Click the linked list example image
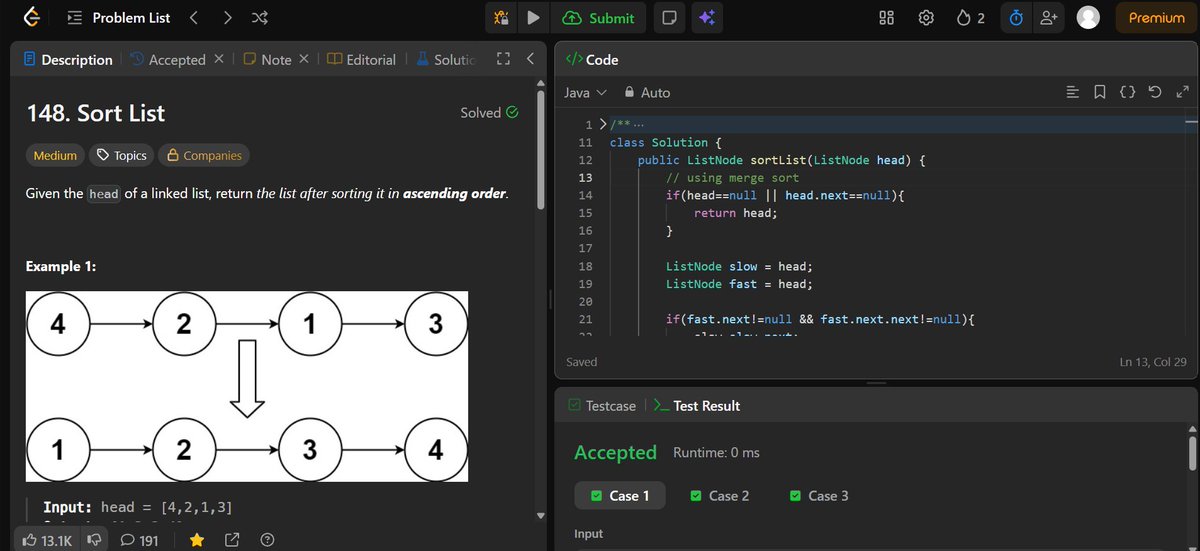This screenshot has width=1200, height=551. tap(246, 387)
